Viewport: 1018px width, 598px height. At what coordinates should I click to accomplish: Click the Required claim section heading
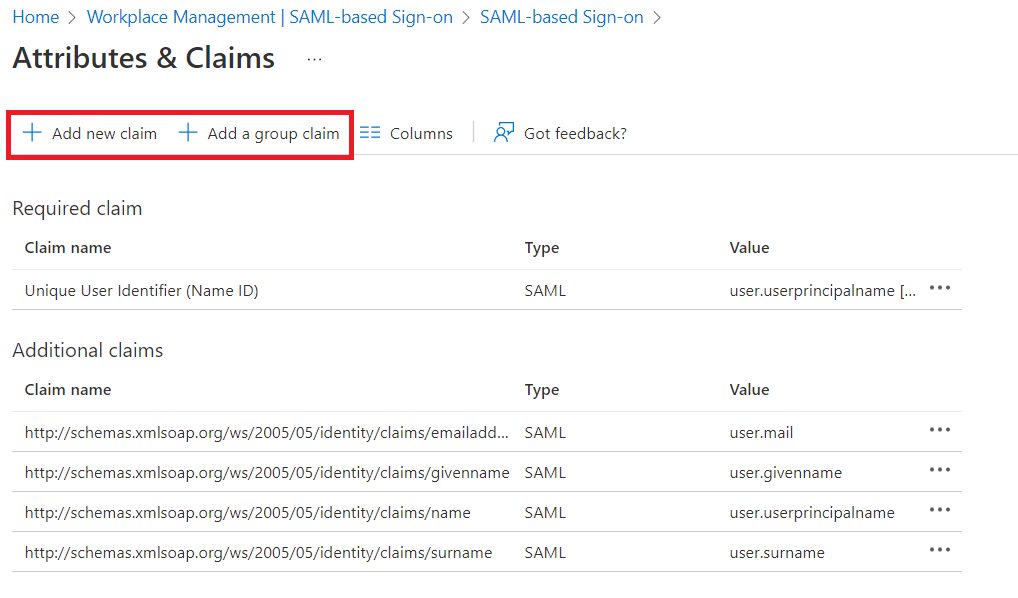77,209
